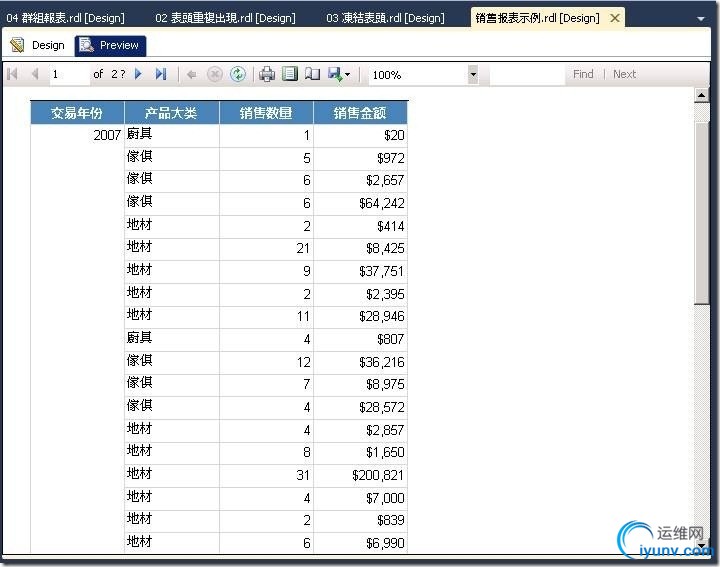Select the $2,857 amount cell

coord(360,430)
